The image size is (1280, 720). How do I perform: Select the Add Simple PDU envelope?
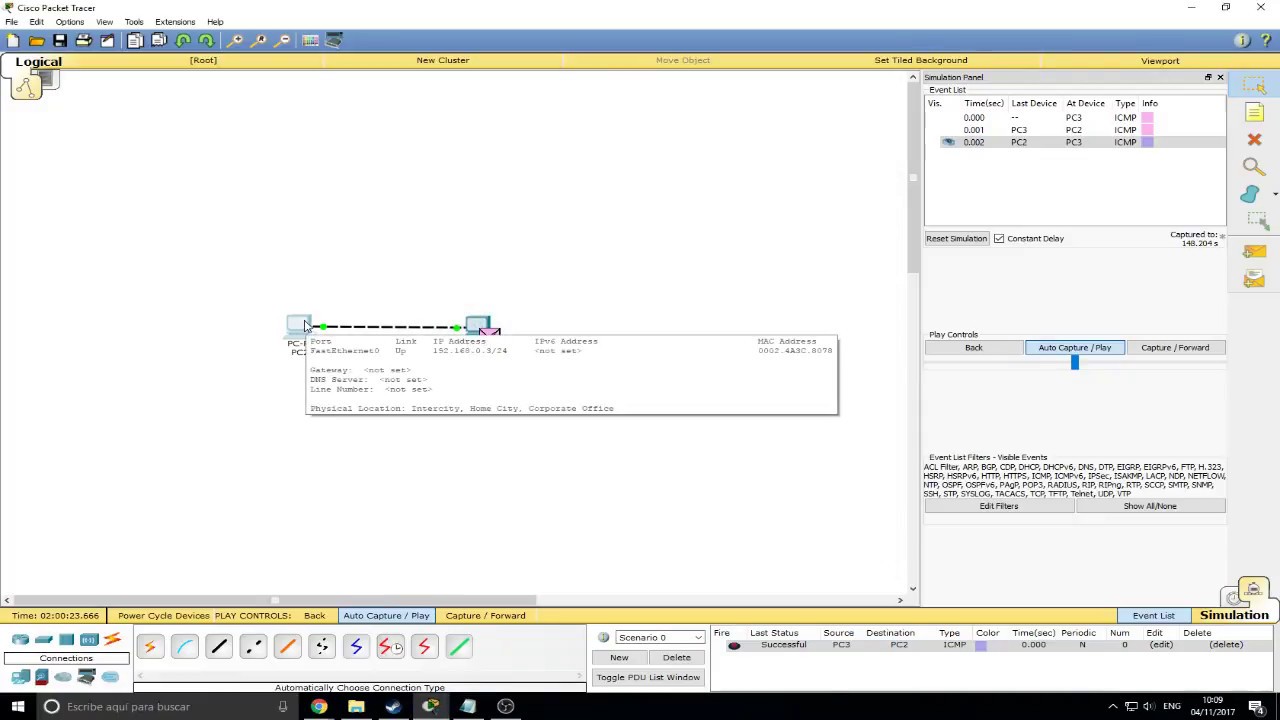pyautogui.click(x=1254, y=252)
